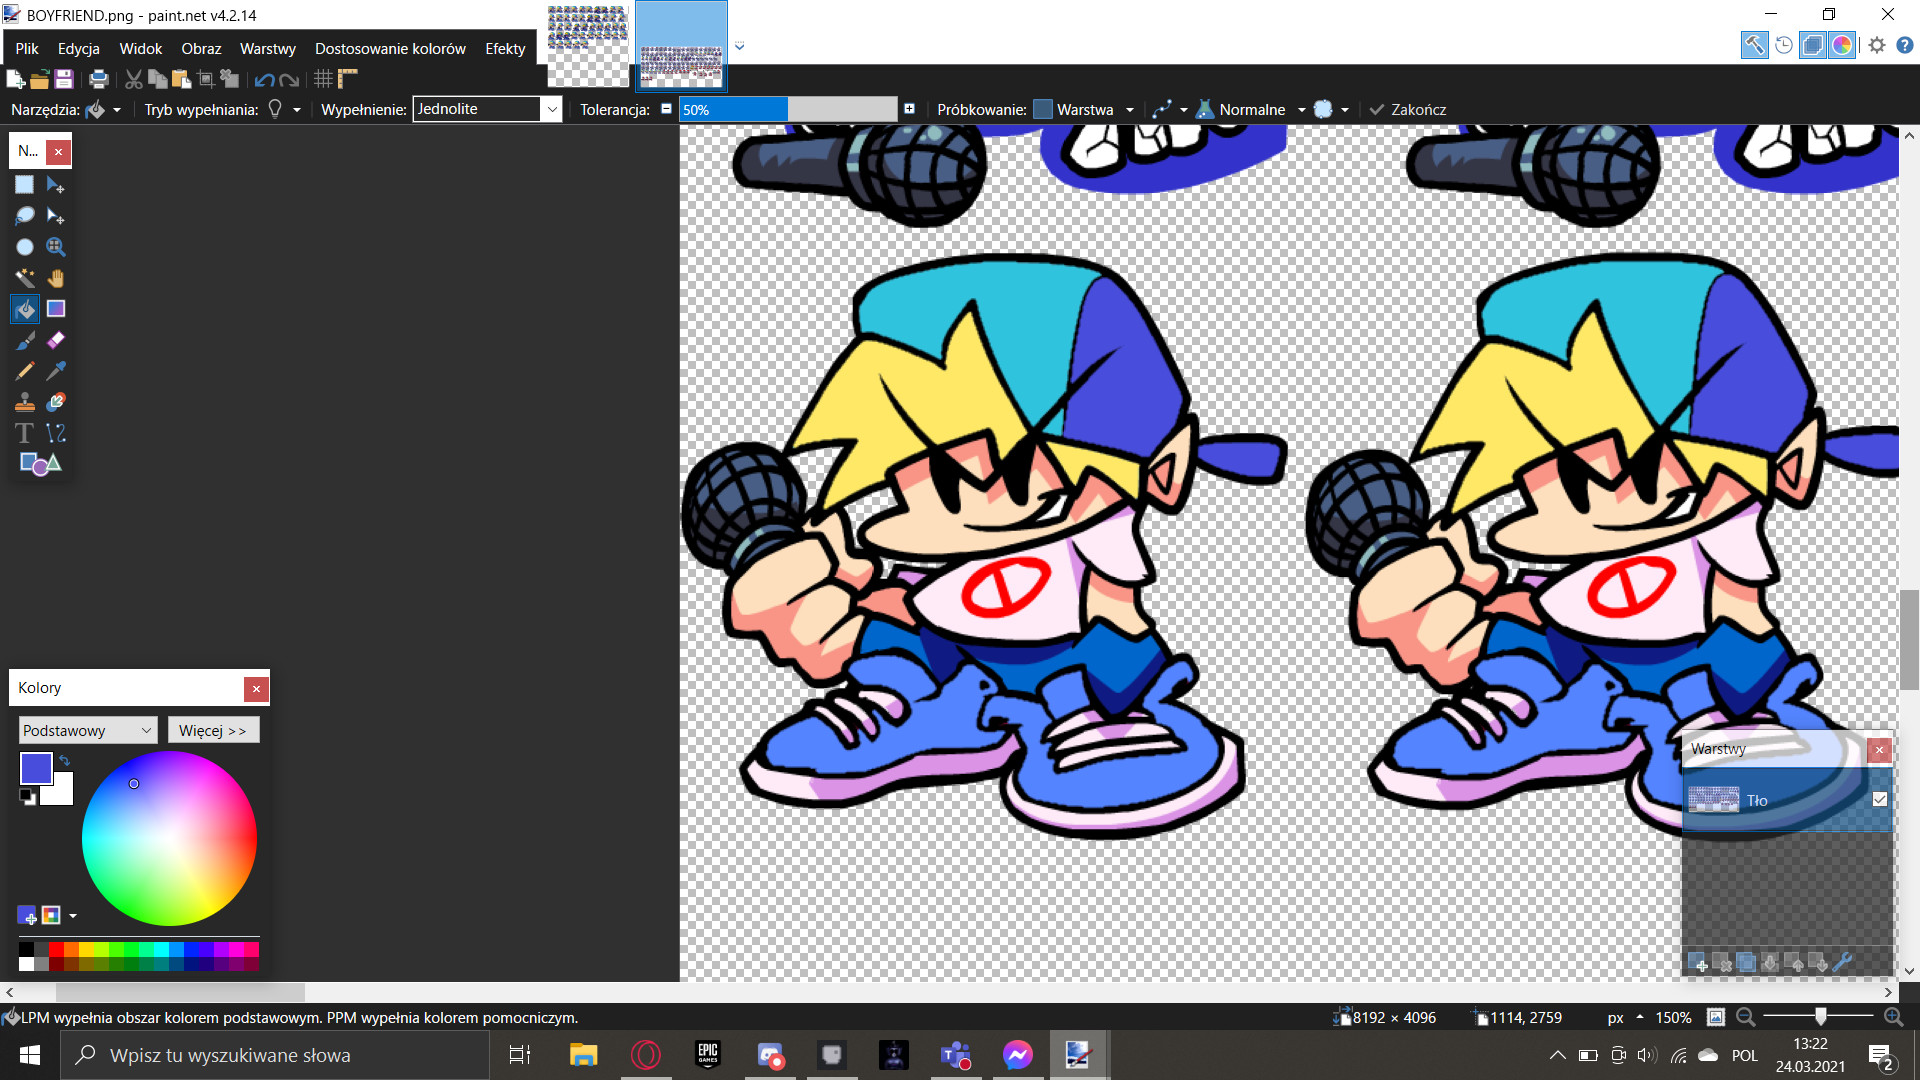This screenshot has height=1080, width=1920.
Task: Select the Clone Stamp tool
Action: [x=25, y=402]
